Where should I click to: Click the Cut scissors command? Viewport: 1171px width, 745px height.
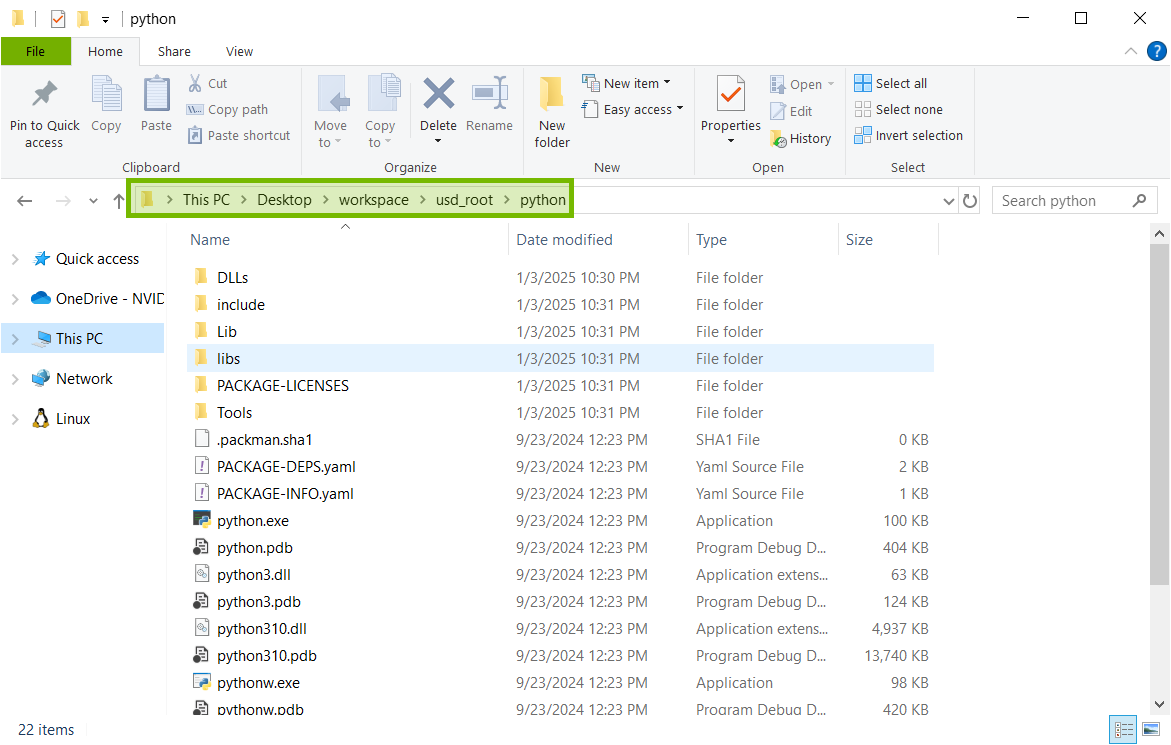point(208,84)
